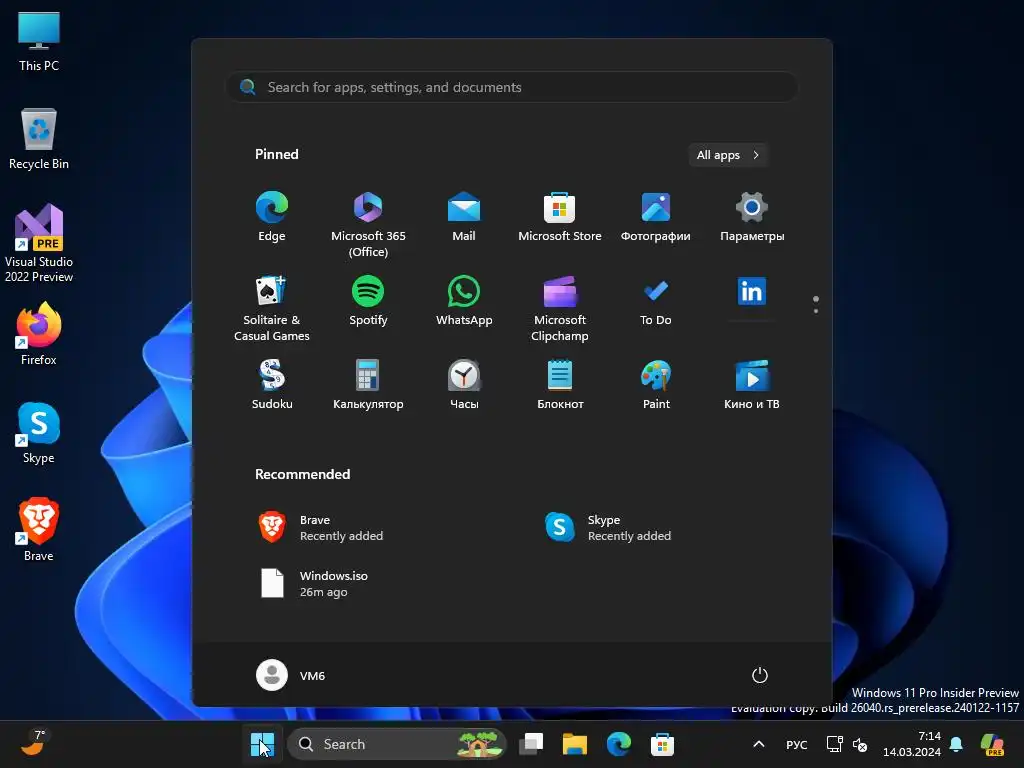Launch WhatsApp
The width and height of the screenshot is (1024, 768).
[x=464, y=301]
